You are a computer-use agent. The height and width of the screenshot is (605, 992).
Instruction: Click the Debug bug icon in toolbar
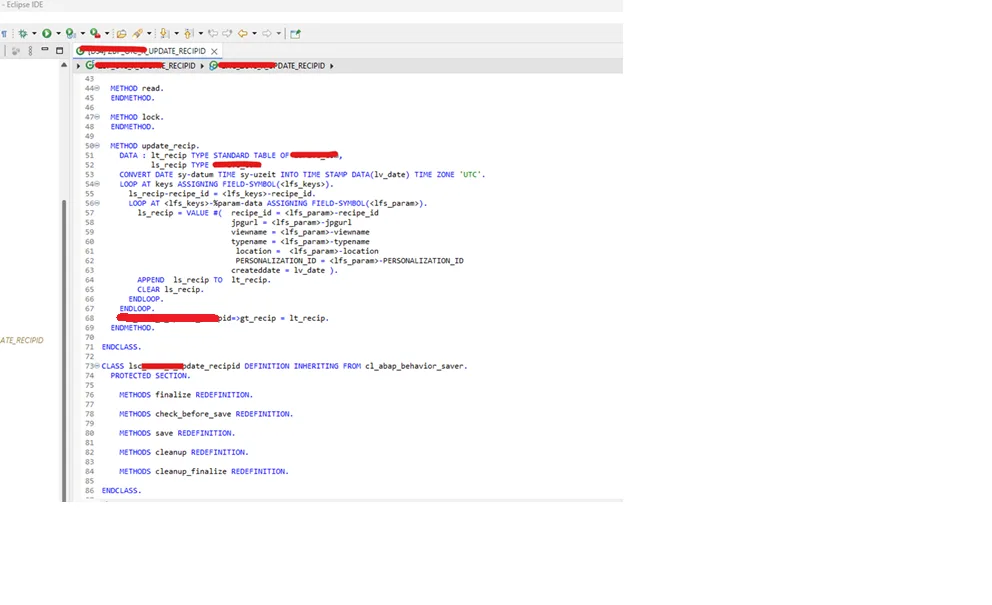pos(23,34)
